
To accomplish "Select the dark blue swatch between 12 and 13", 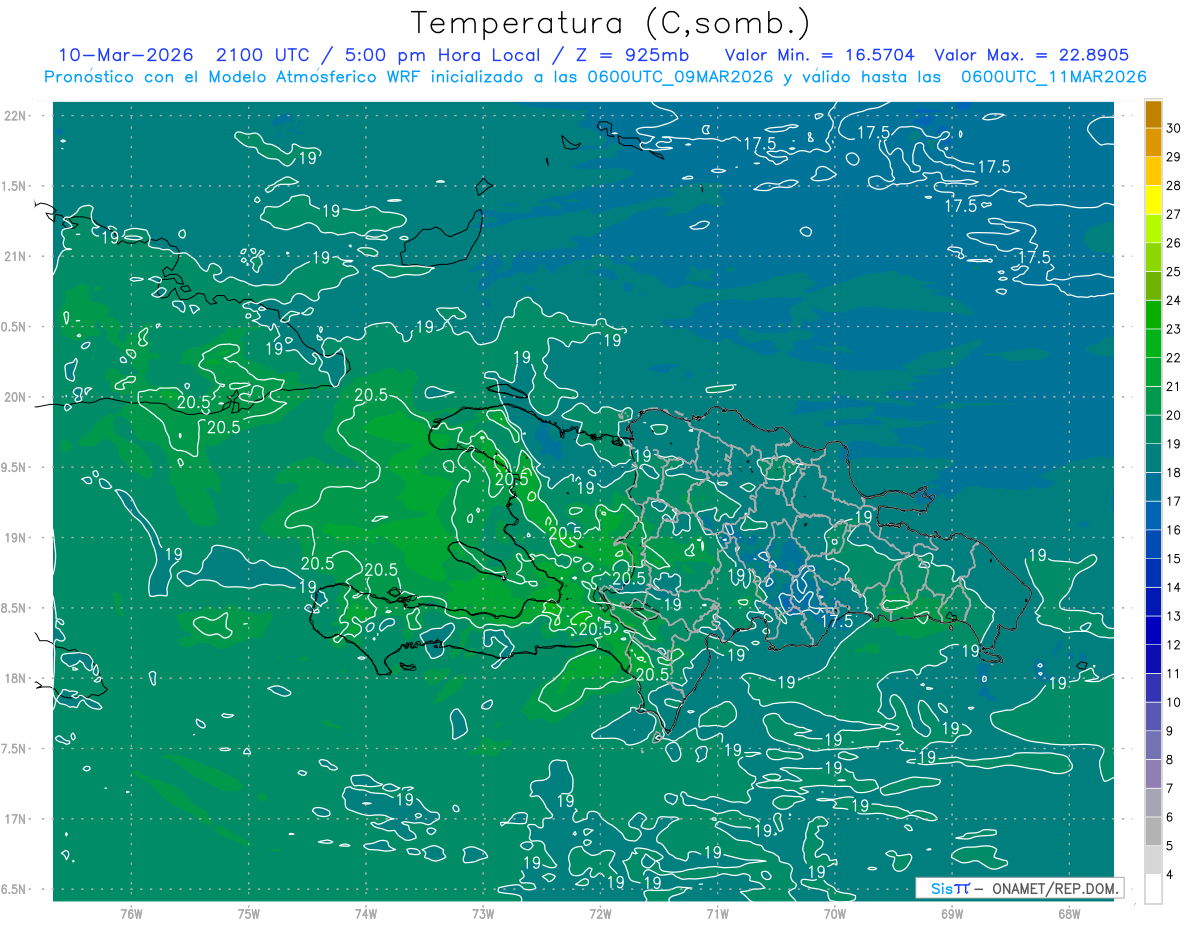I will [x=1153, y=630].
